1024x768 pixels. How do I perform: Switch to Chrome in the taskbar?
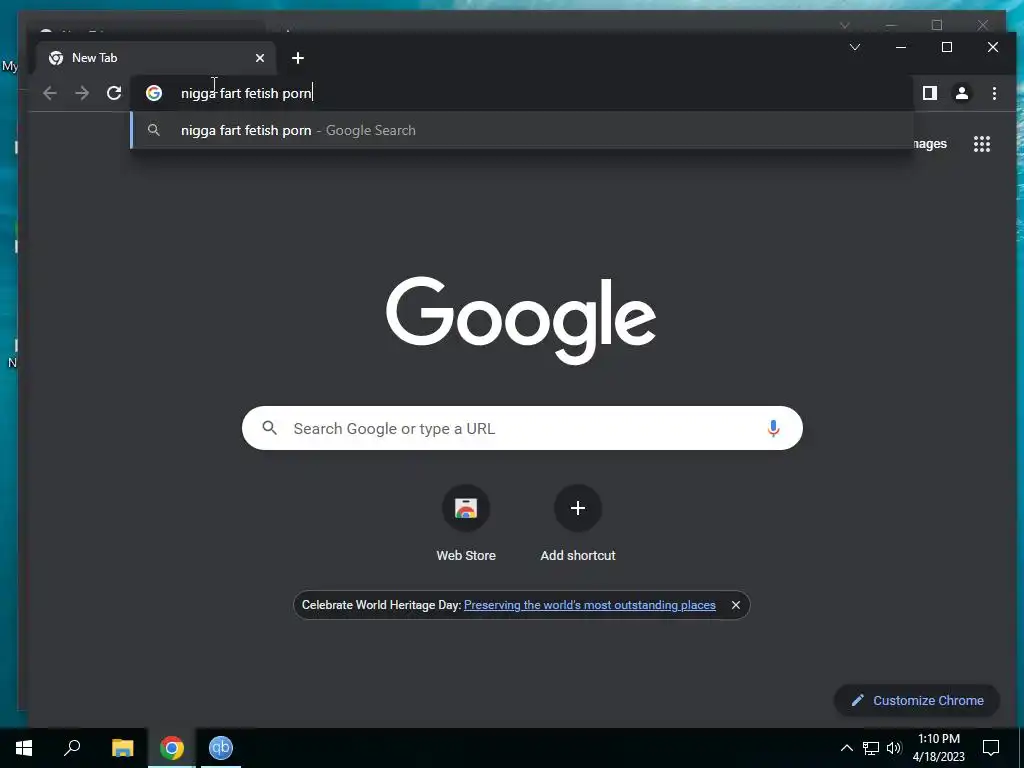172,748
